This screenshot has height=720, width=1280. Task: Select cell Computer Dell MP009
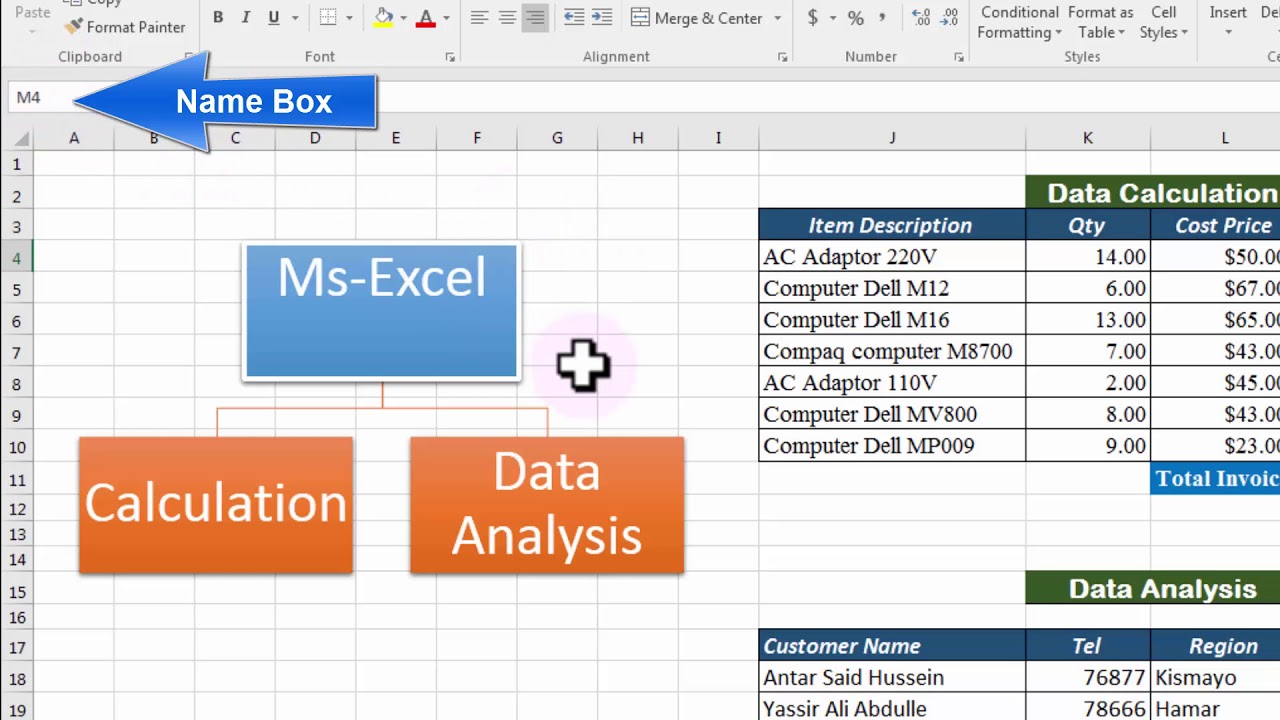892,446
